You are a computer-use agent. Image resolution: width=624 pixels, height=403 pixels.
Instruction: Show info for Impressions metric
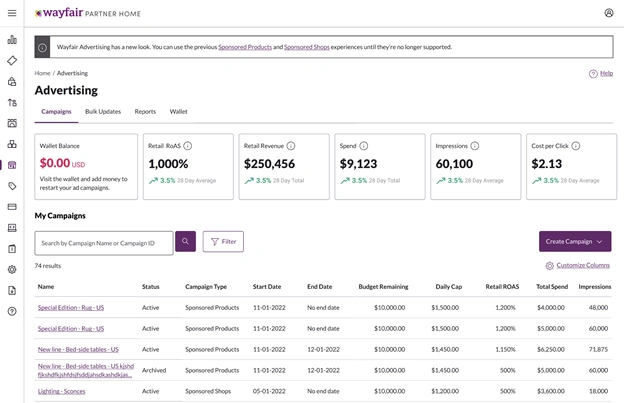coord(475,146)
